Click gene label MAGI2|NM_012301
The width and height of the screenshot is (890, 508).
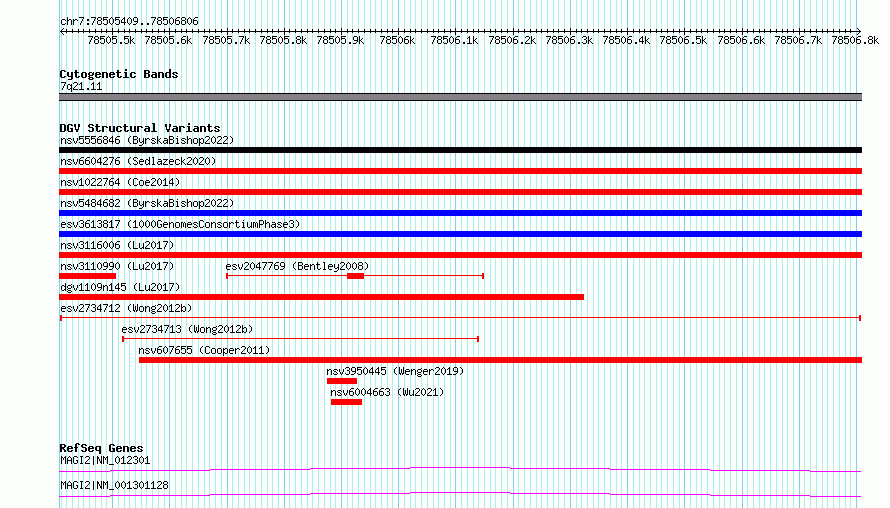coord(105,460)
